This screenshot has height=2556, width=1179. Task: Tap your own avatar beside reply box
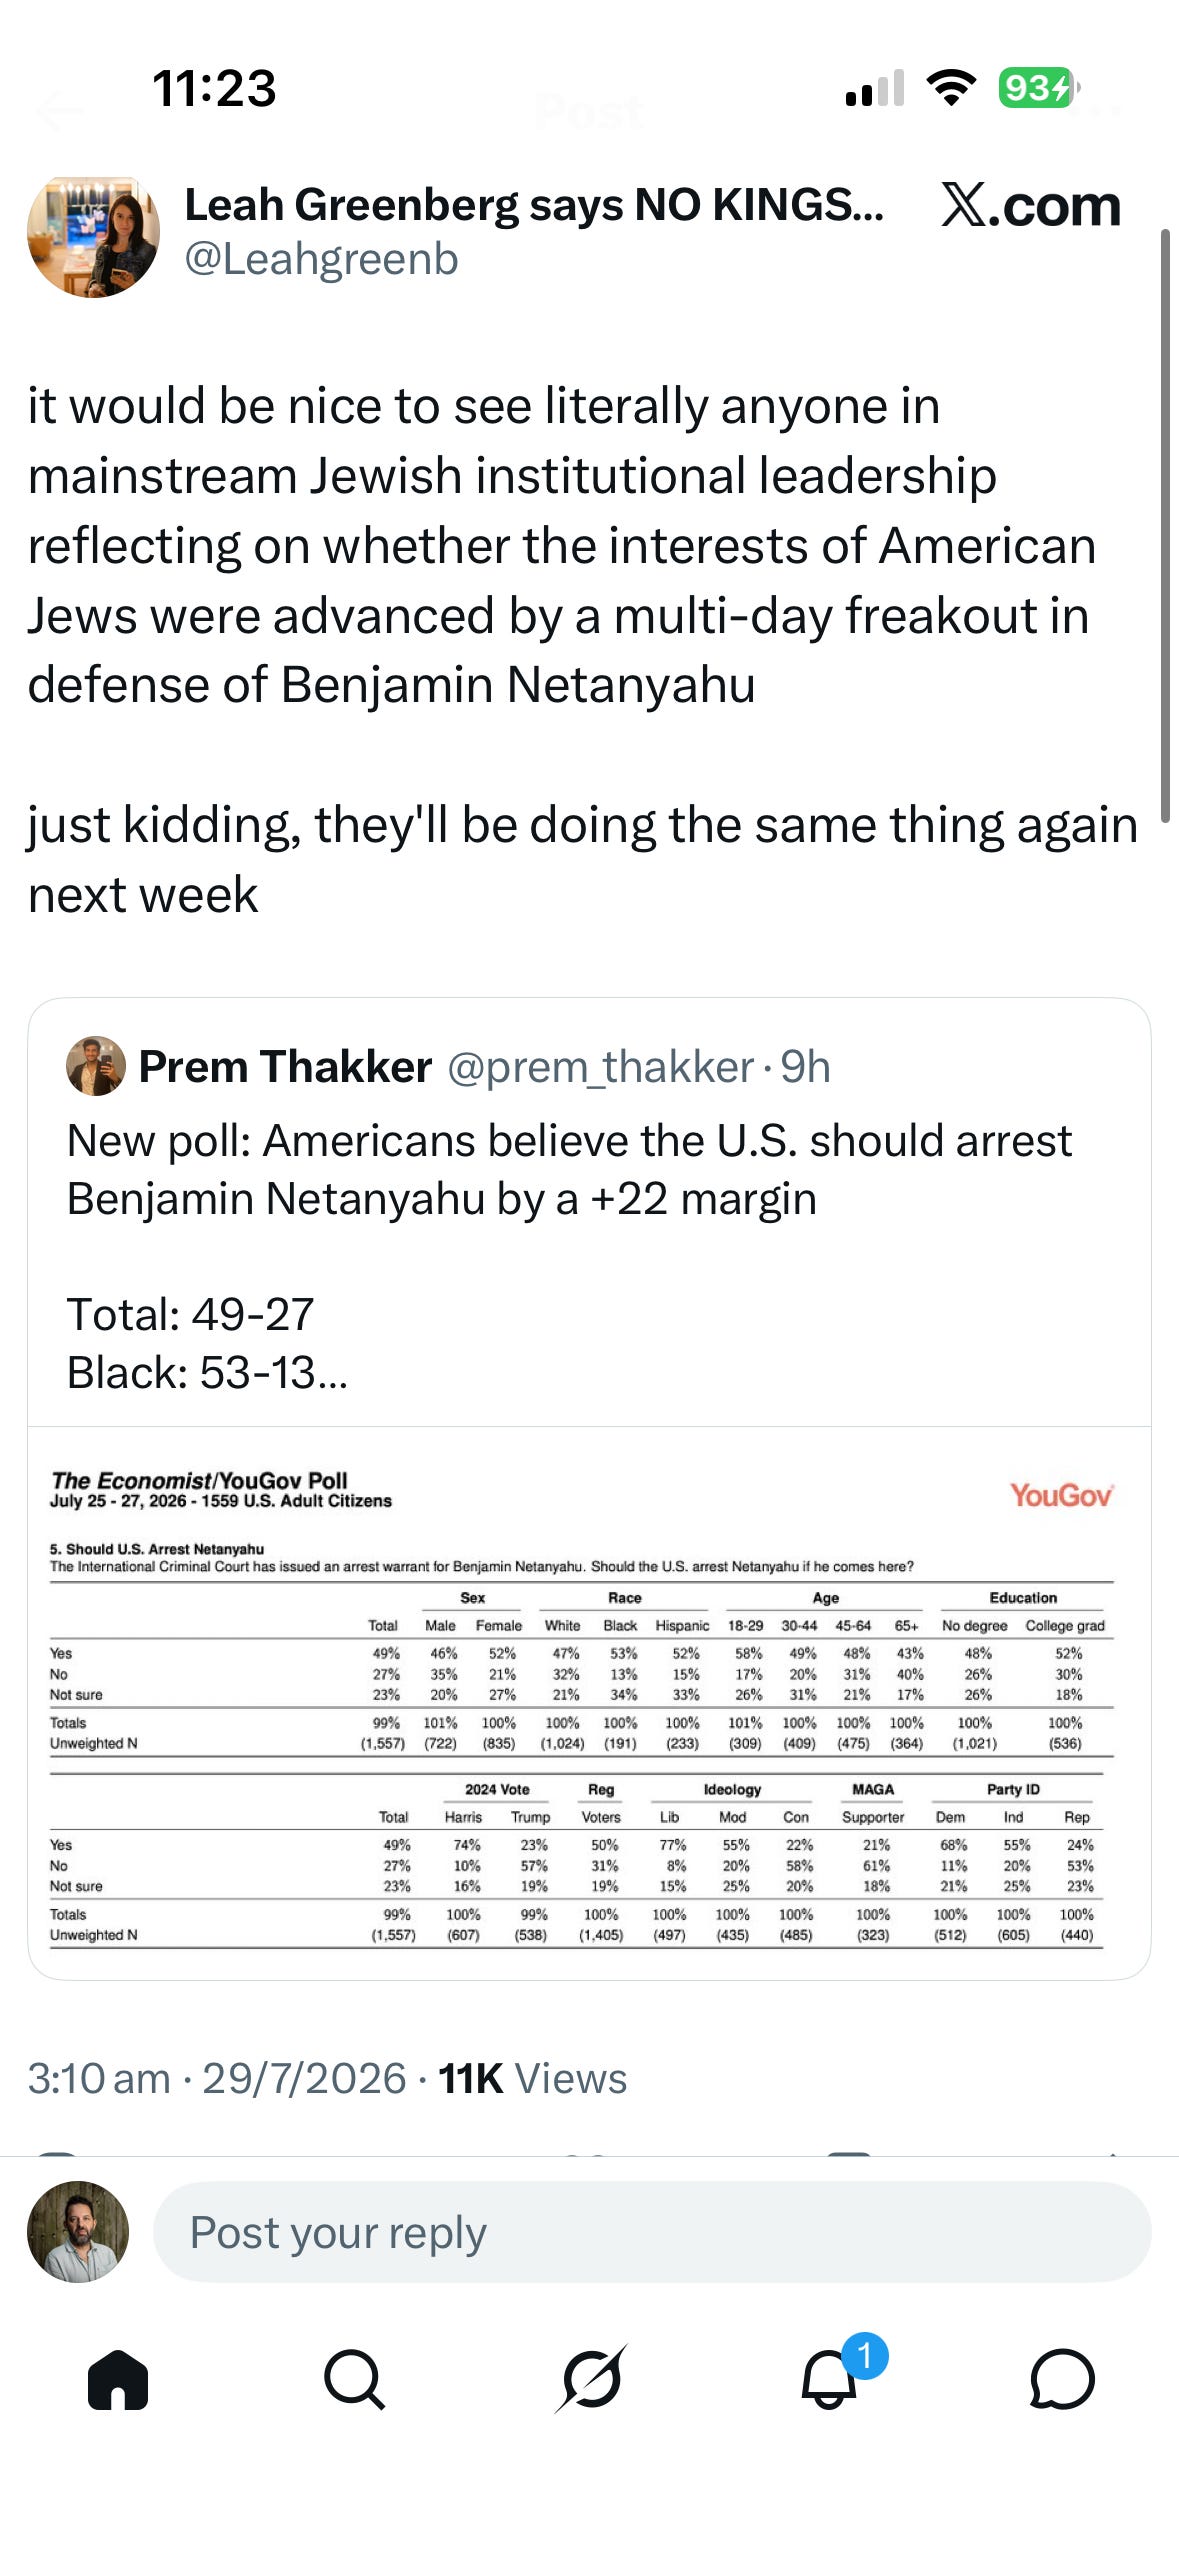click(x=78, y=2232)
